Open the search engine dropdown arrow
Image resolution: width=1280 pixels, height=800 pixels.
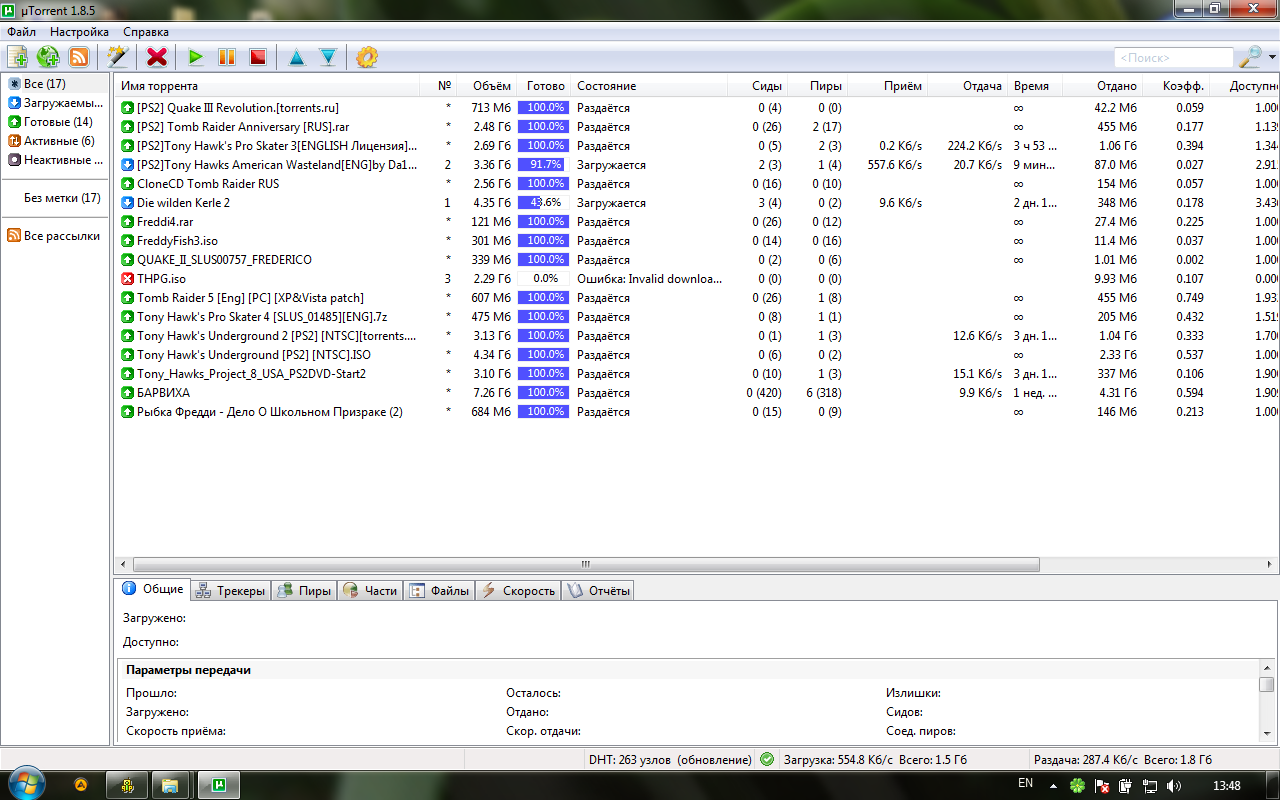(1273, 58)
